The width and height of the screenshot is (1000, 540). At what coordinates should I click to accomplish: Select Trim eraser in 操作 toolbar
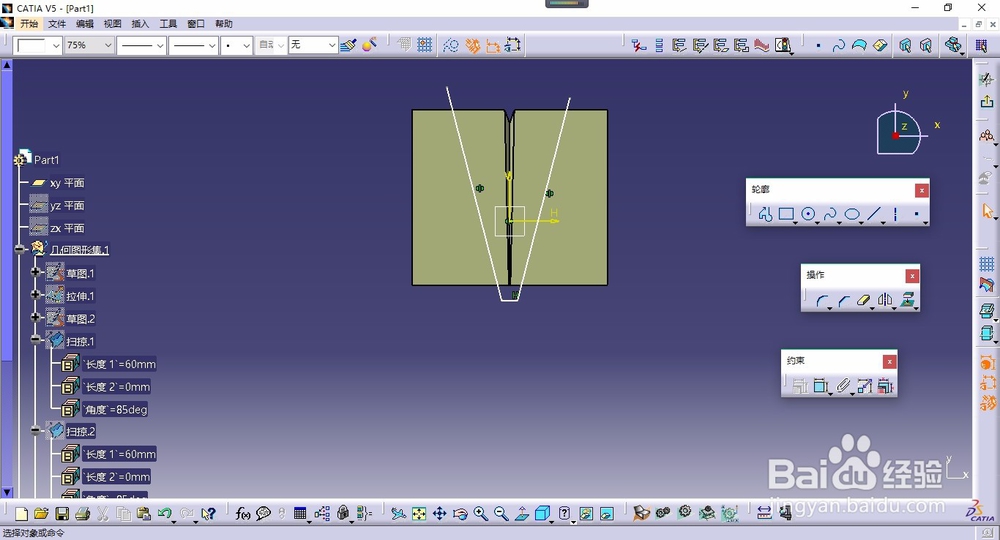(x=864, y=300)
